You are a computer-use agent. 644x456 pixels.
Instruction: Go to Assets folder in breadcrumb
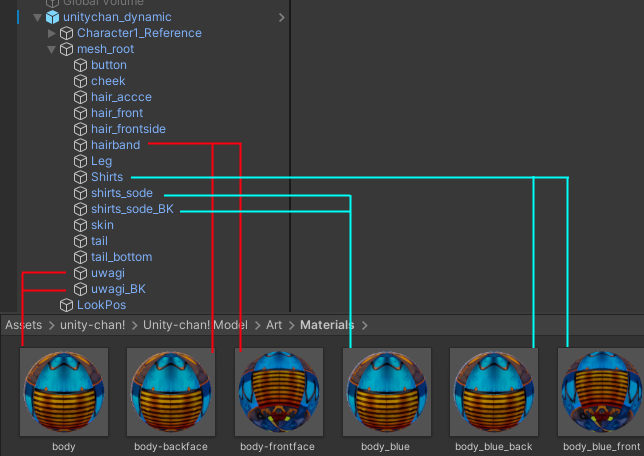point(23,325)
